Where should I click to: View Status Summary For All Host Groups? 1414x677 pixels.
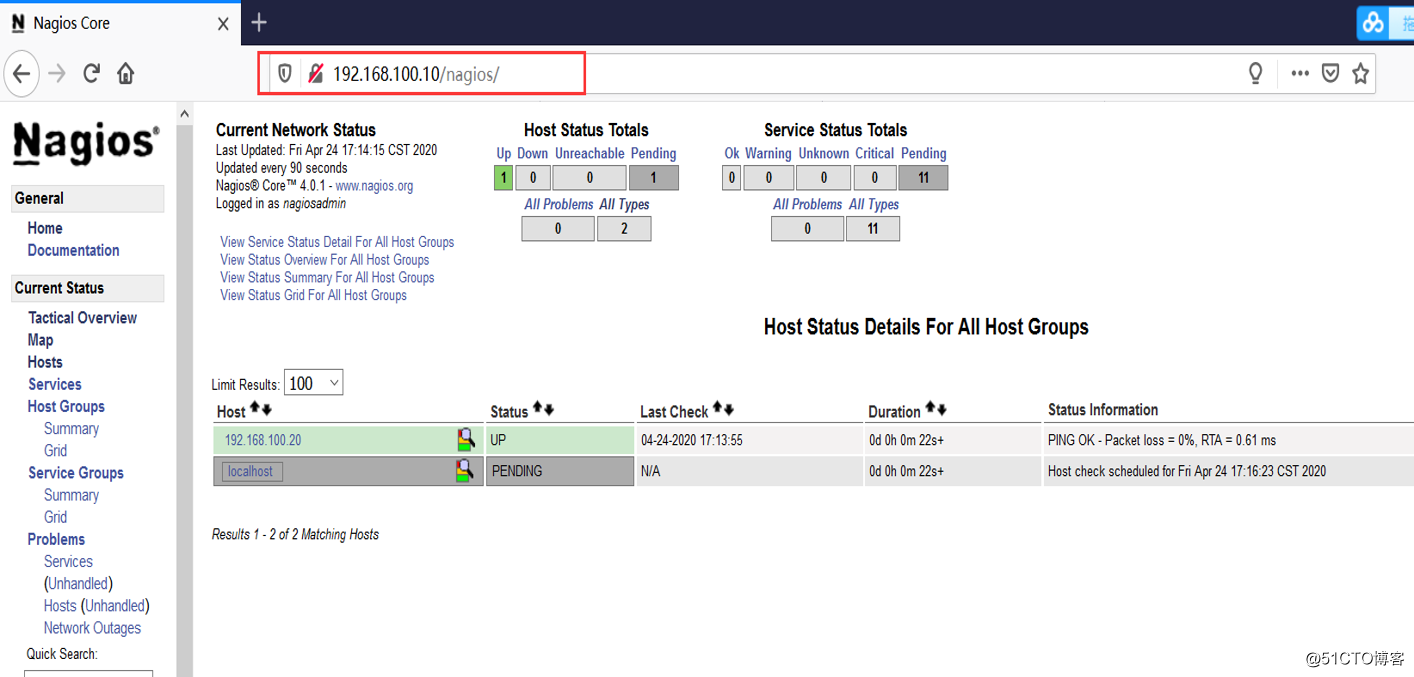pos(327,278)
